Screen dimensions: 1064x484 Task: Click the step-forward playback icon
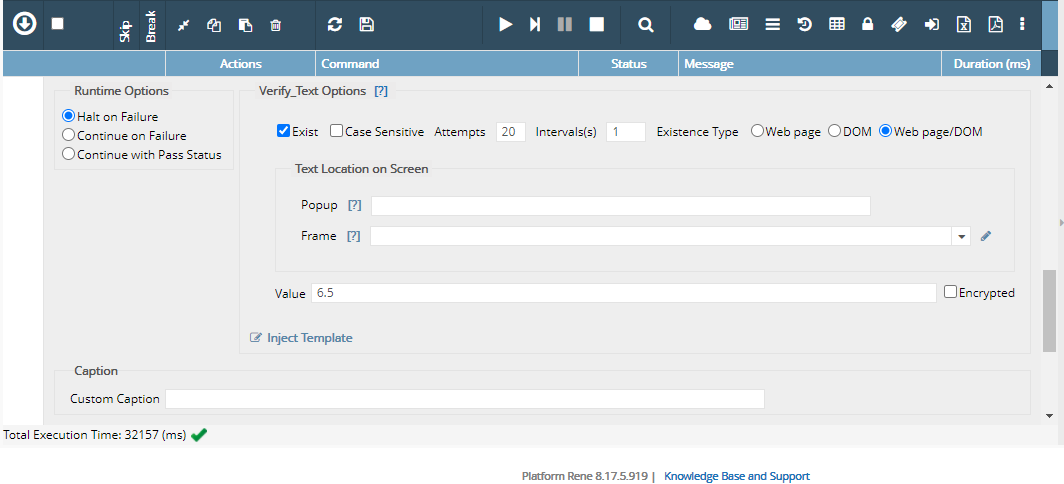coord(535,24)
